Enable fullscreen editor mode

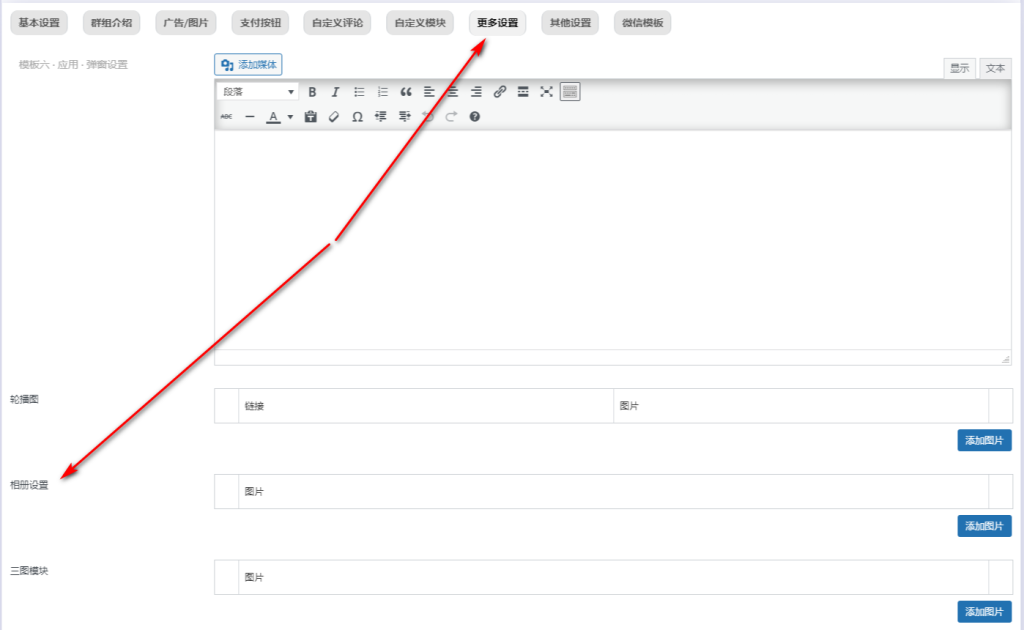coord(546,92)
